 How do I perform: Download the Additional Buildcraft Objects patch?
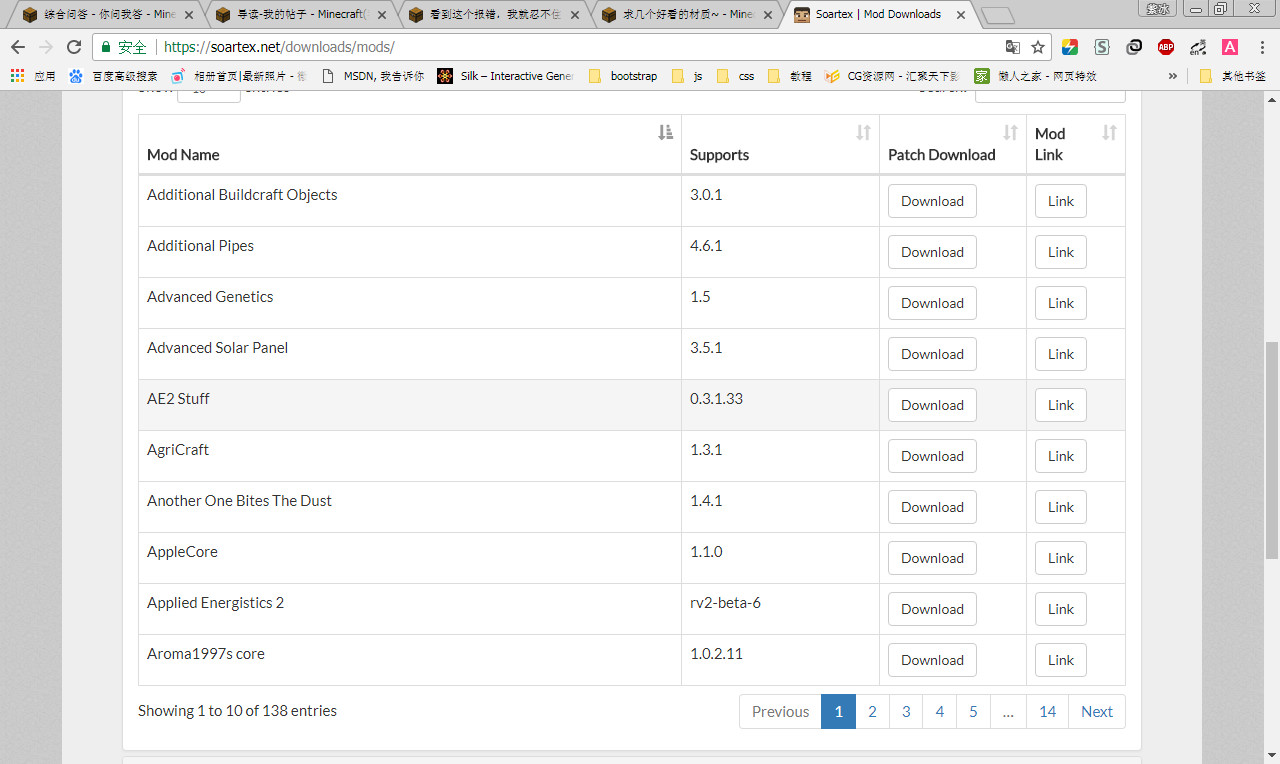click(x=932, y=201)
